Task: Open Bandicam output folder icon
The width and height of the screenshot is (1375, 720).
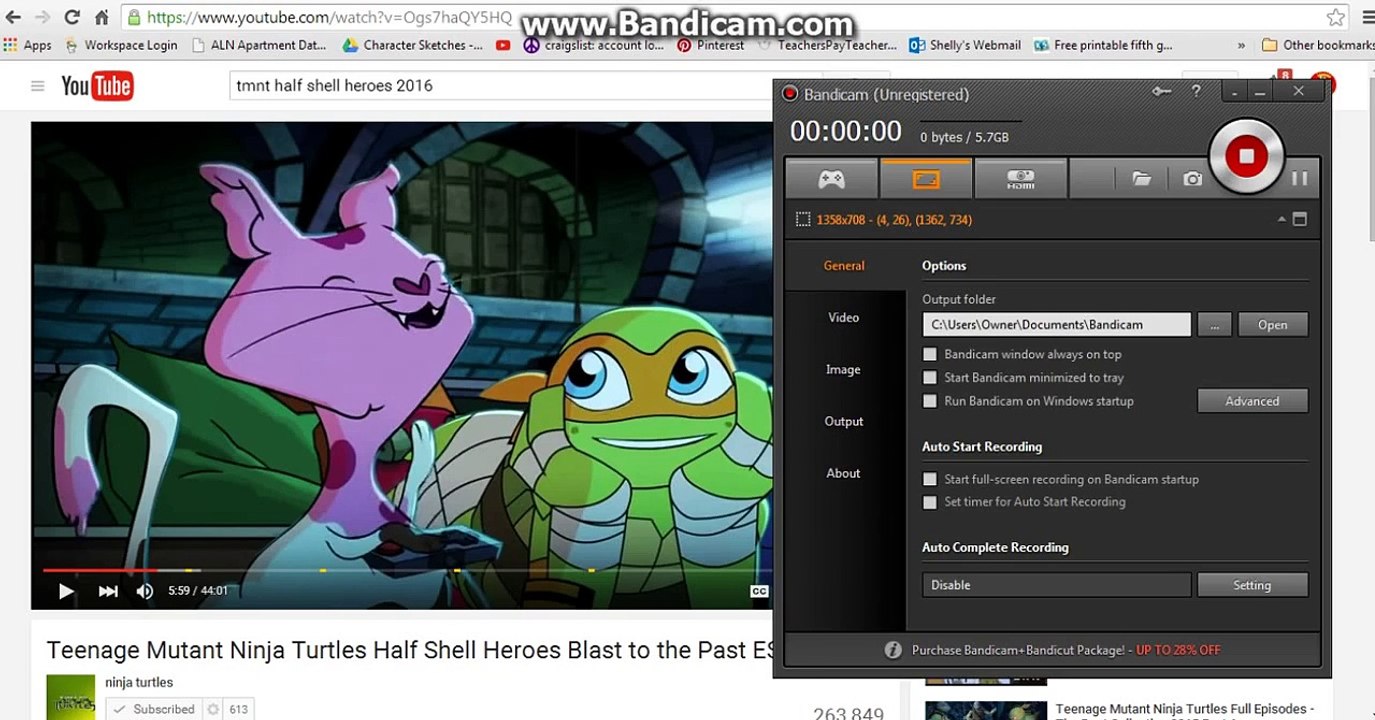Action: click(1141, 179)
